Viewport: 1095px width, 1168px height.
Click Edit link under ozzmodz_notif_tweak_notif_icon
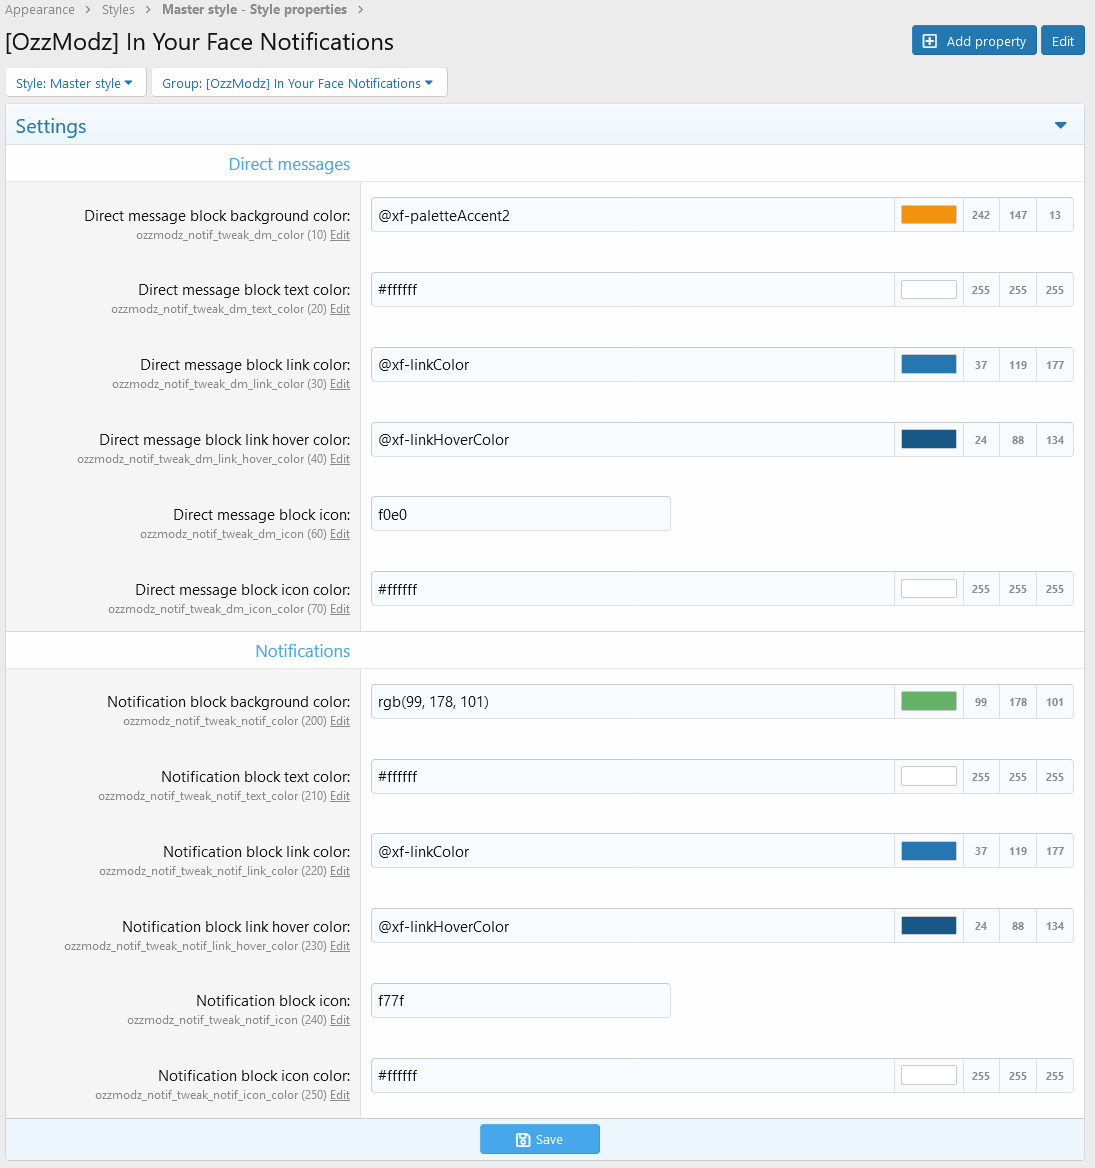point(340,1020)
